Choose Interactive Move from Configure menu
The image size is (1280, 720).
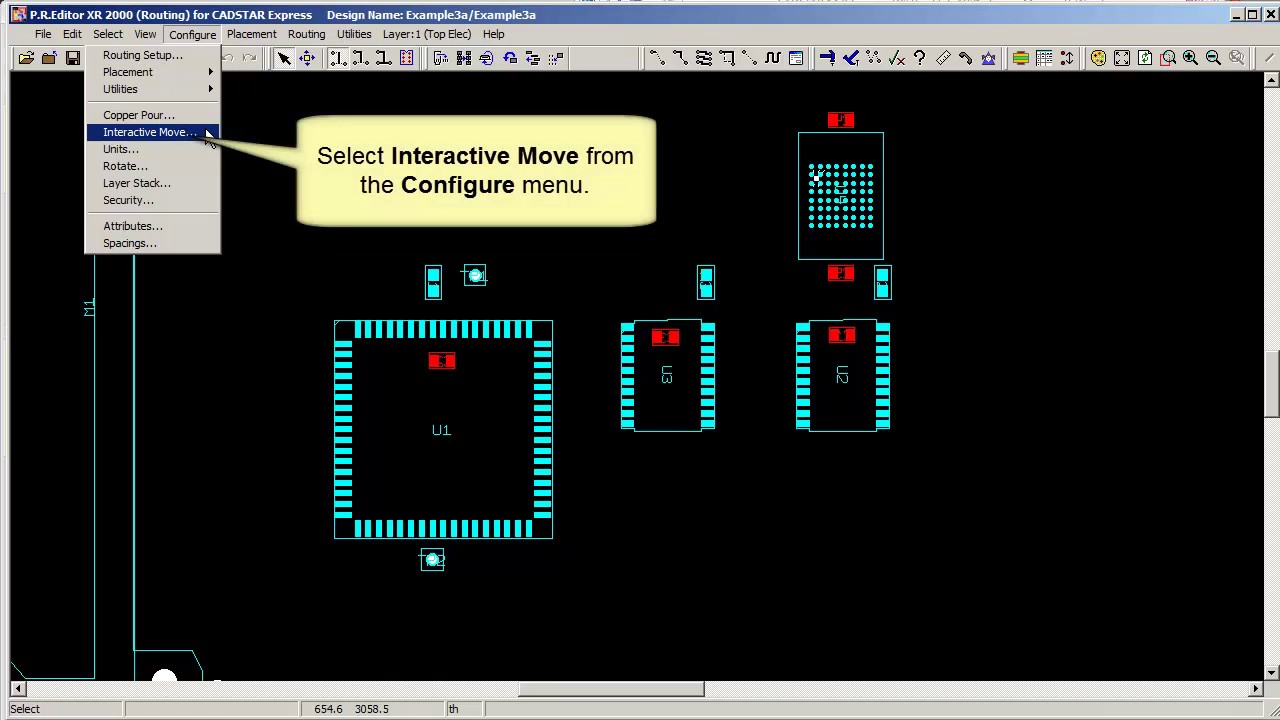(x=152, y=132)
